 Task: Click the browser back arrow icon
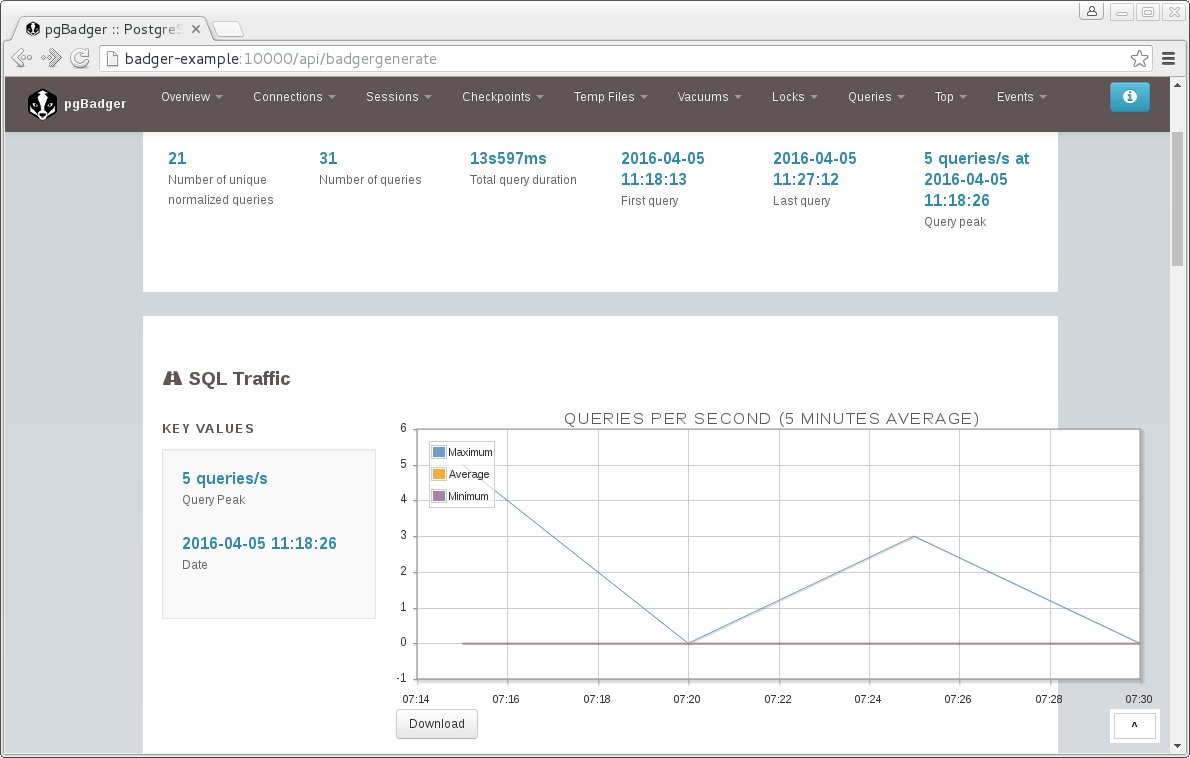(23, 59)
